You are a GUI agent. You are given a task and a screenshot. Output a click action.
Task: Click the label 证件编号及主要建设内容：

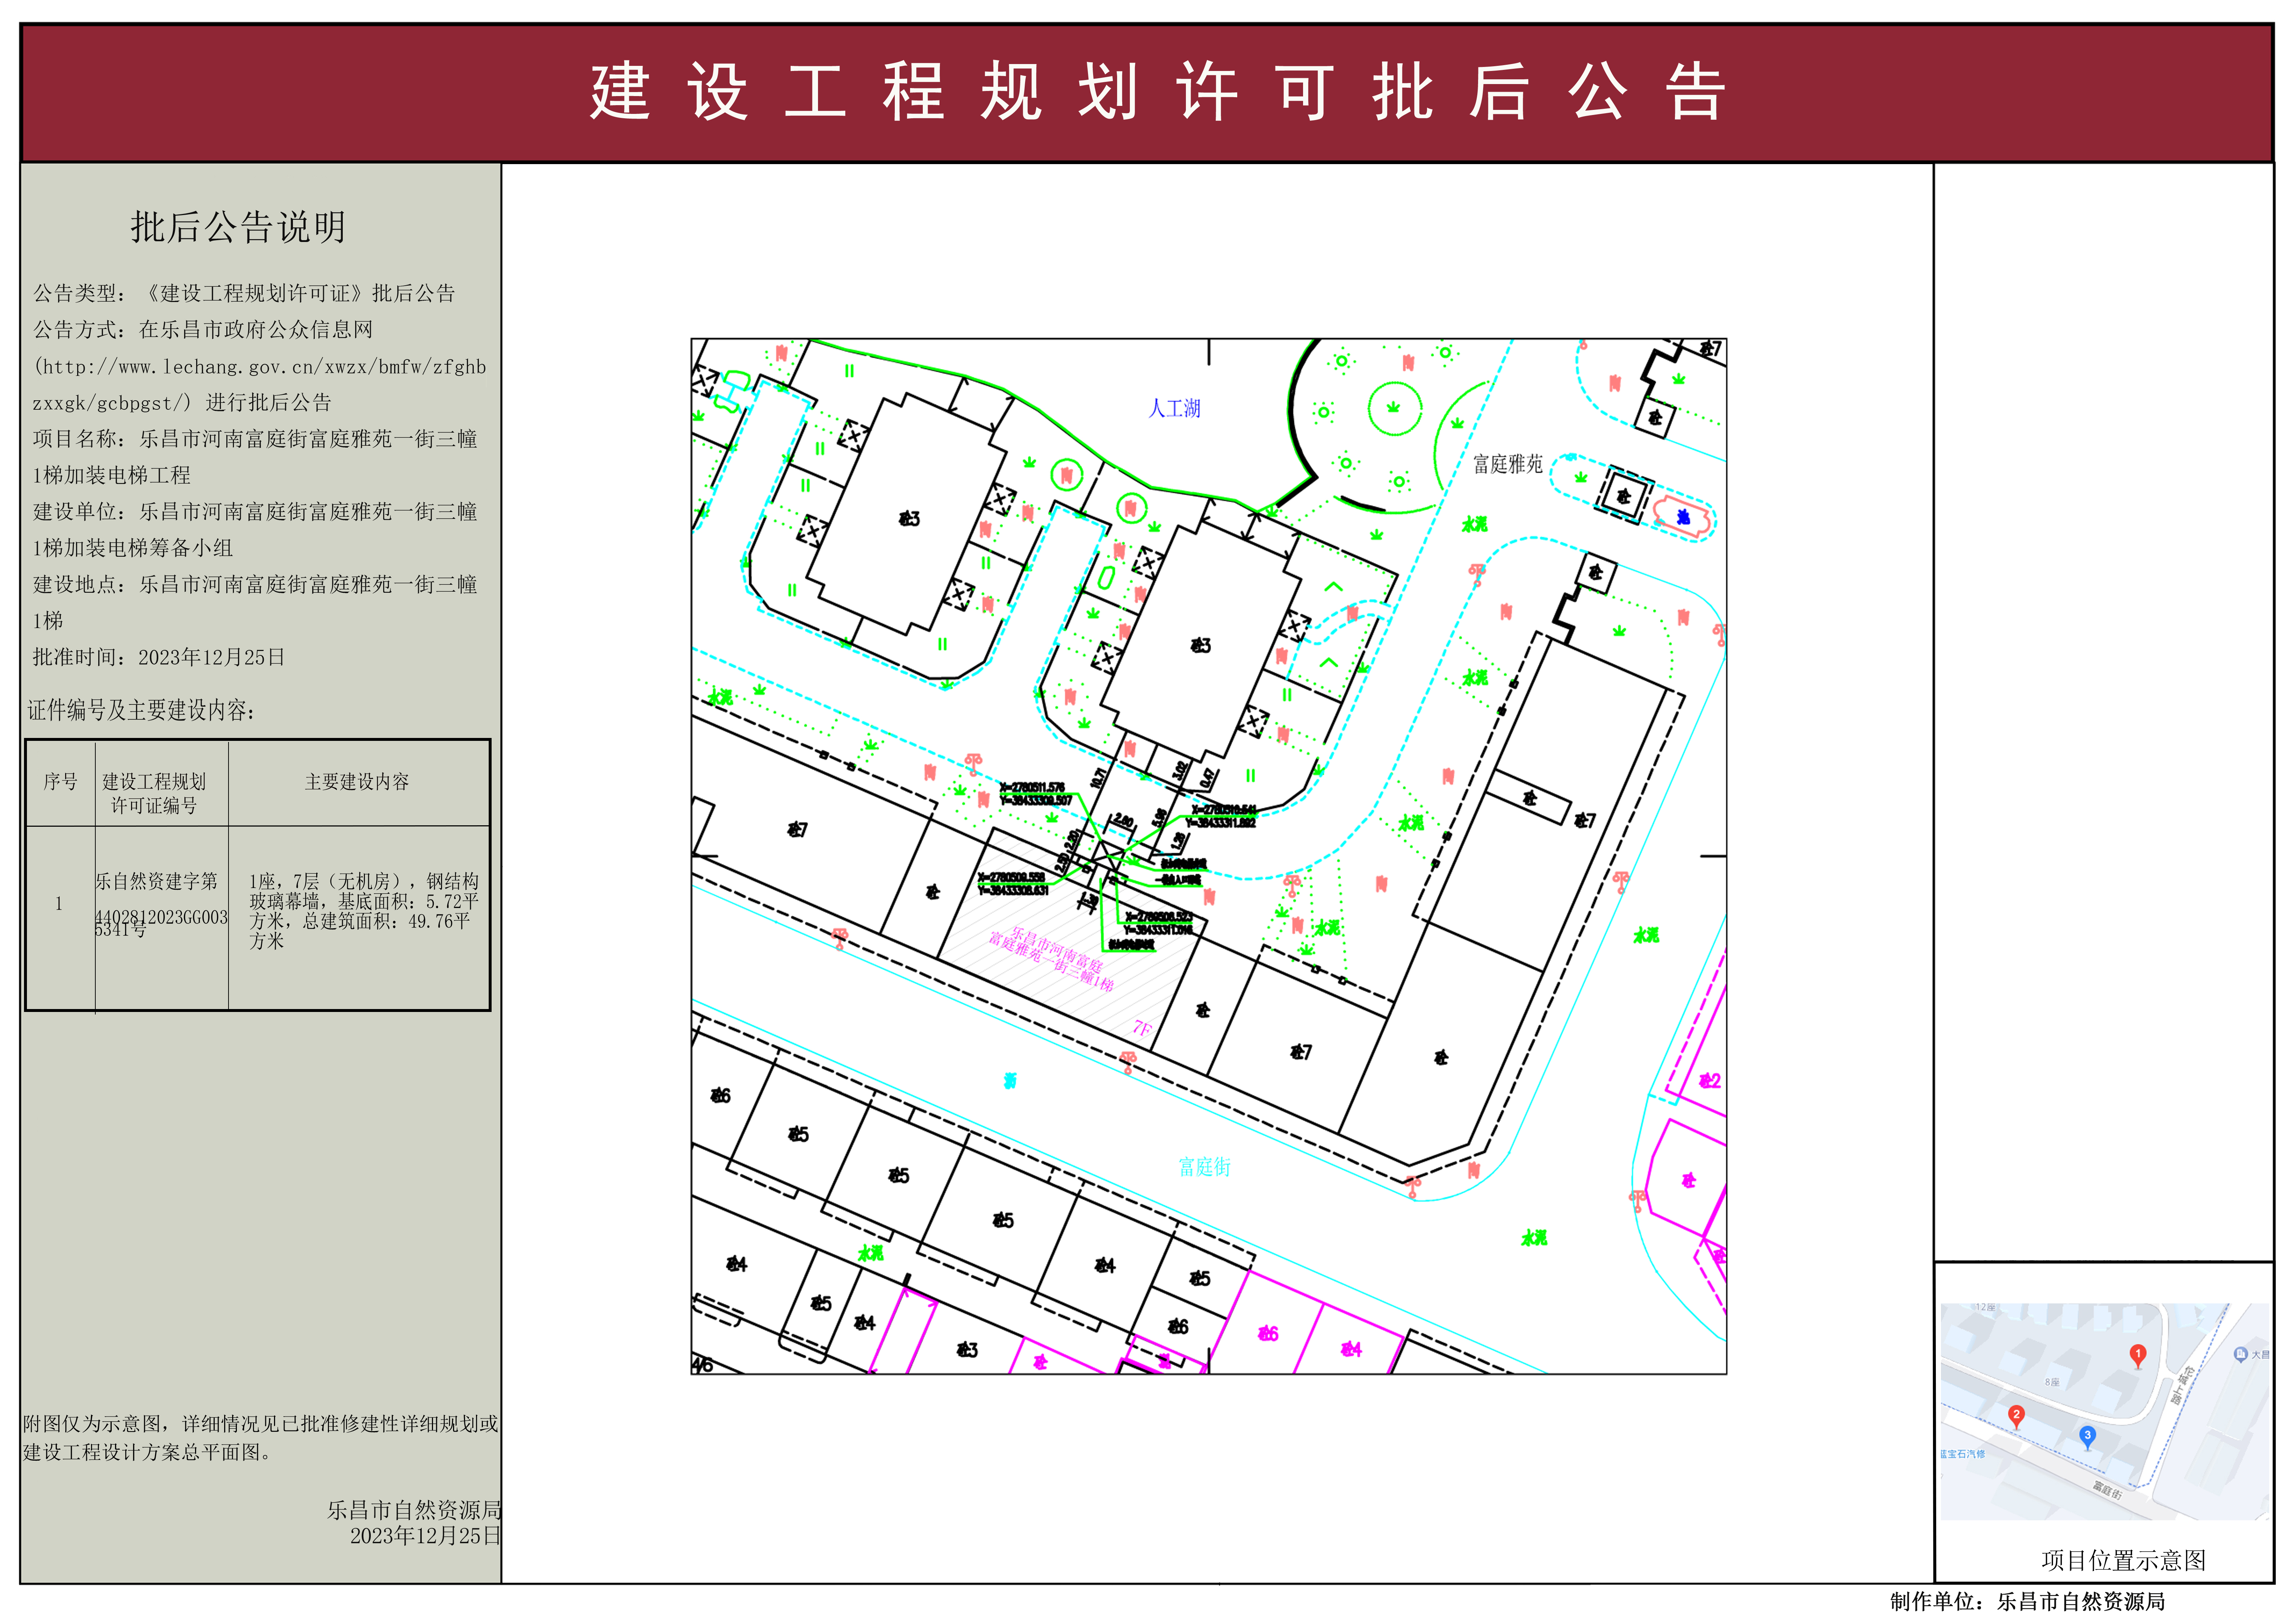pos(141,710)
